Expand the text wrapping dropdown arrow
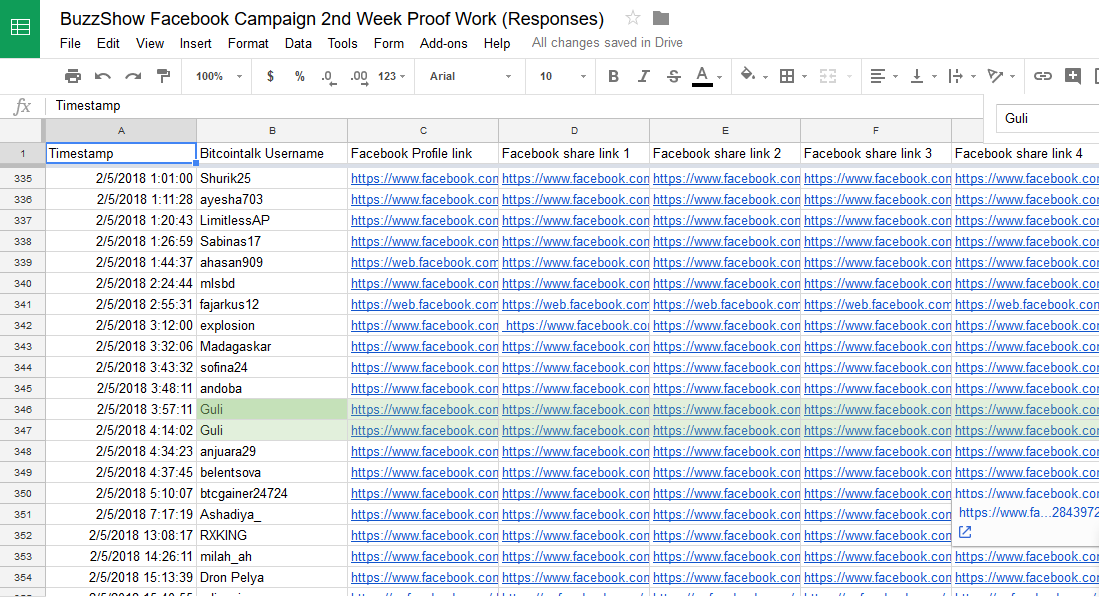The image size is (1099, 597). click(x=973, y=77)
